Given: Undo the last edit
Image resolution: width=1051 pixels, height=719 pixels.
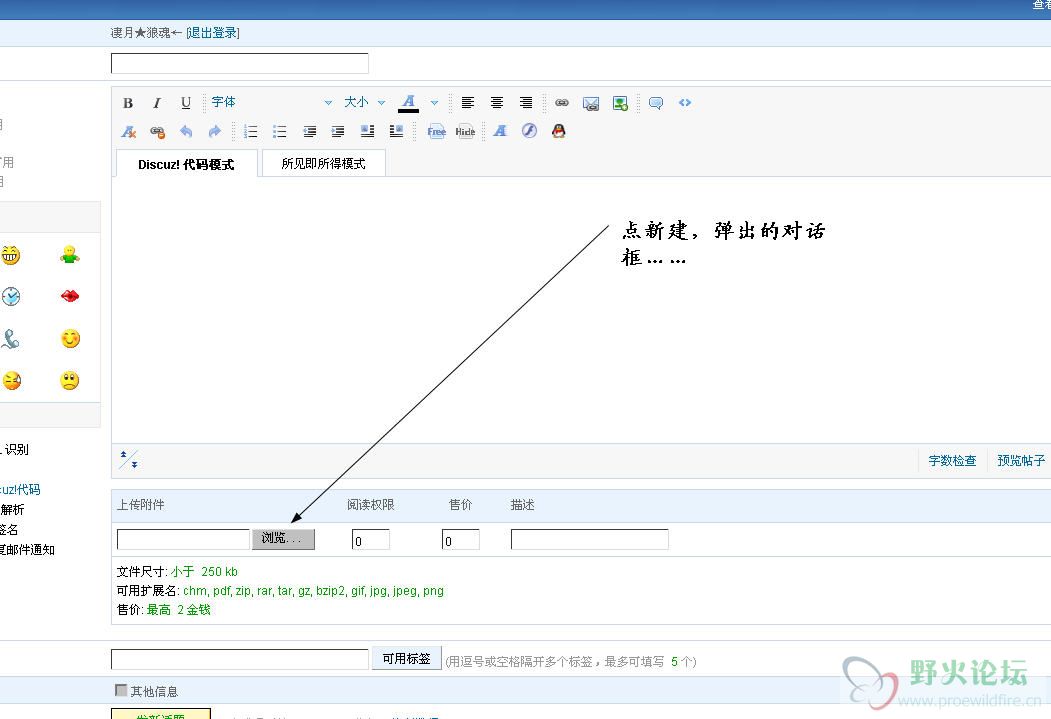Looking at the screenshot, I should 186,131.
